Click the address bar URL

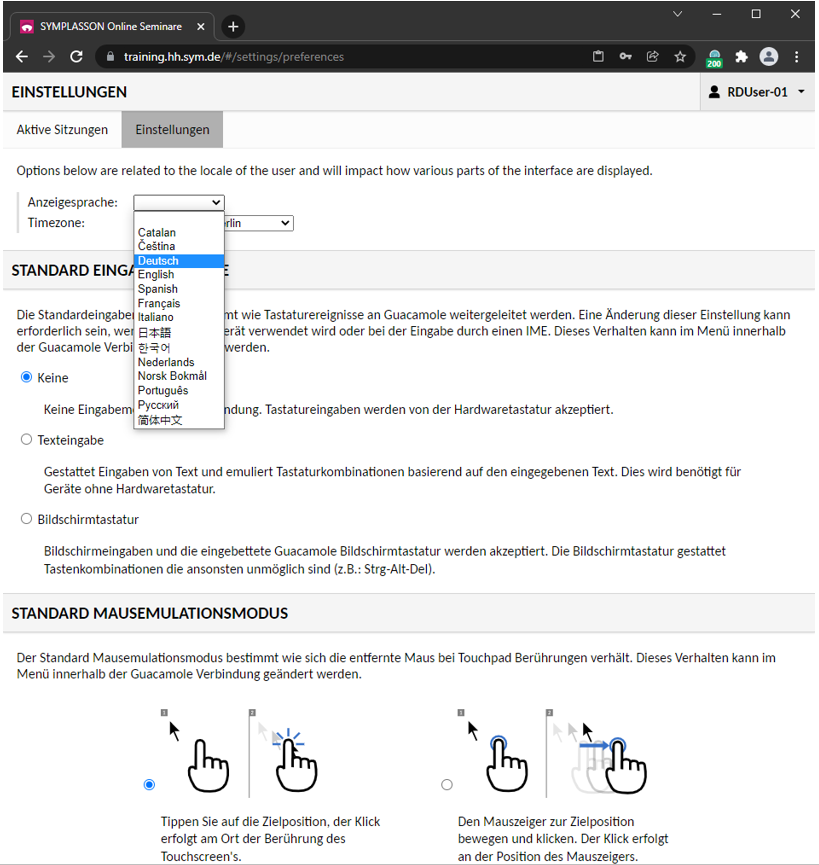pos(233,57)
